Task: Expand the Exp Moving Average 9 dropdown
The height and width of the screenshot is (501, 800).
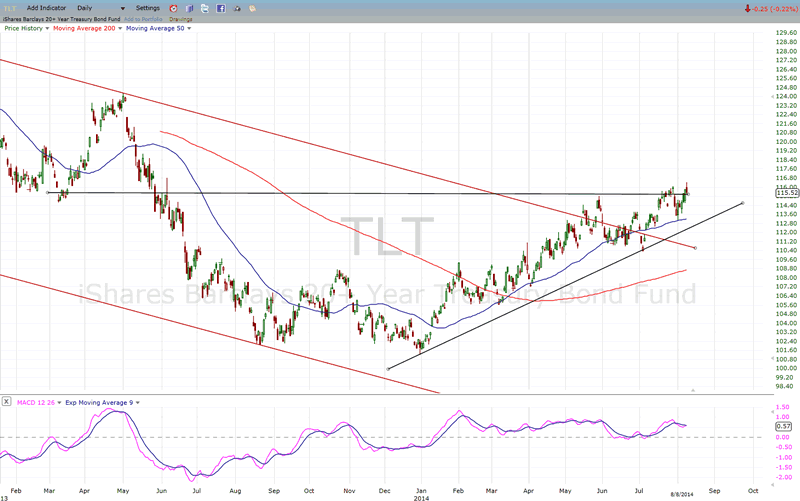Action: coord(135,401)
